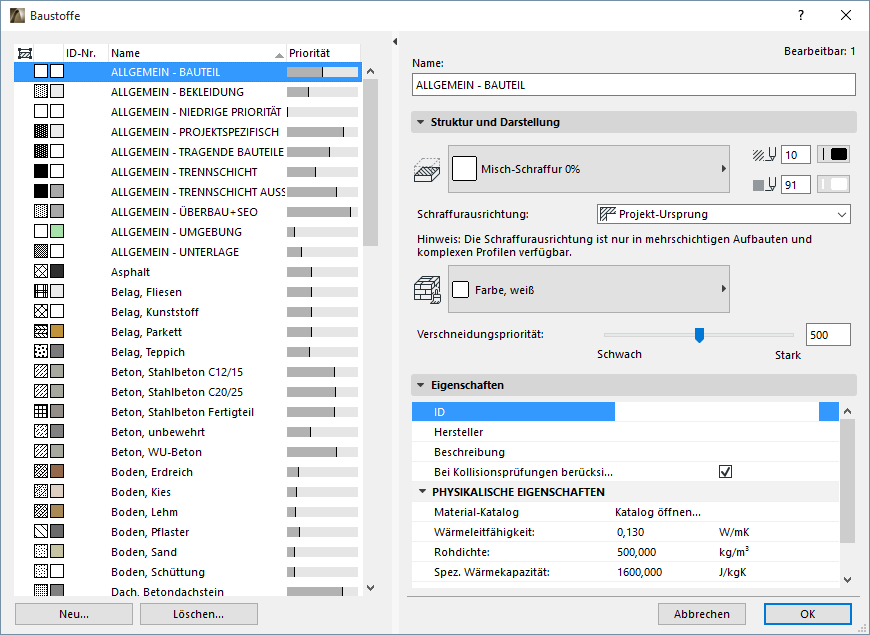Click the Hersteller property row

click(x=625, y=432)
